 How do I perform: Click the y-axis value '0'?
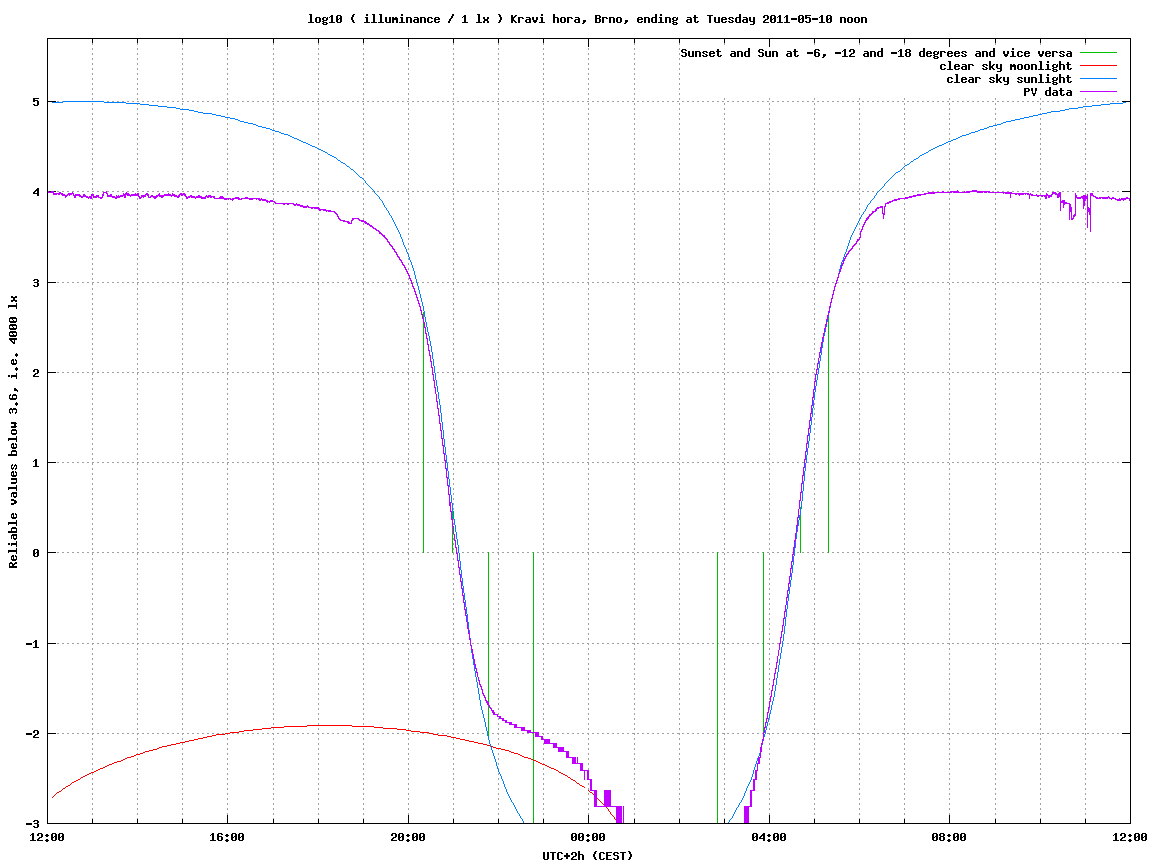point(36,553)
